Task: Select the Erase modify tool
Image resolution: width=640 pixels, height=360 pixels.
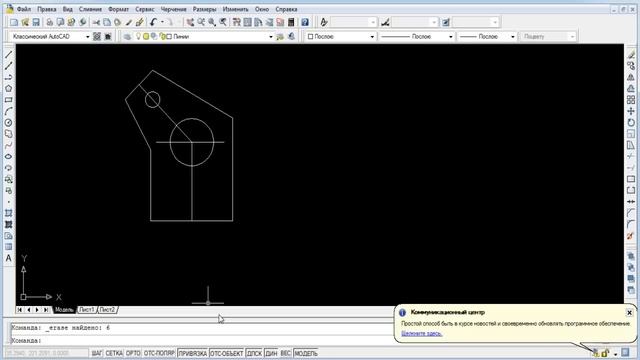Action: click(631, 54)
